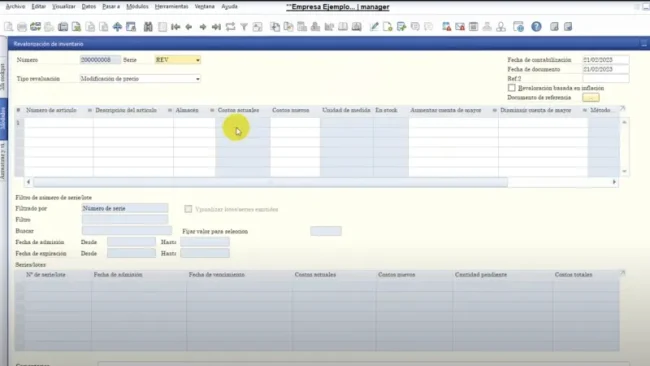Open the Serie REV dropdown
The width and height of the screenshot is (650, 366).
(198, 60)
